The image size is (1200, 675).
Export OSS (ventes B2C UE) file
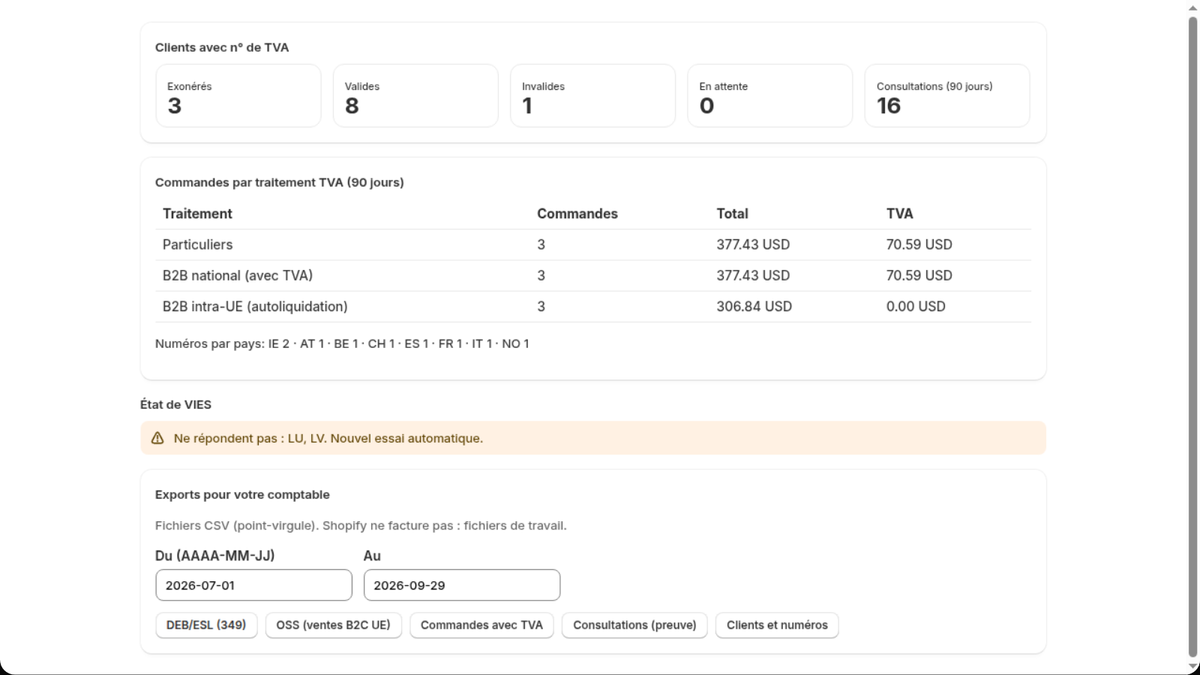click(333, 625)
